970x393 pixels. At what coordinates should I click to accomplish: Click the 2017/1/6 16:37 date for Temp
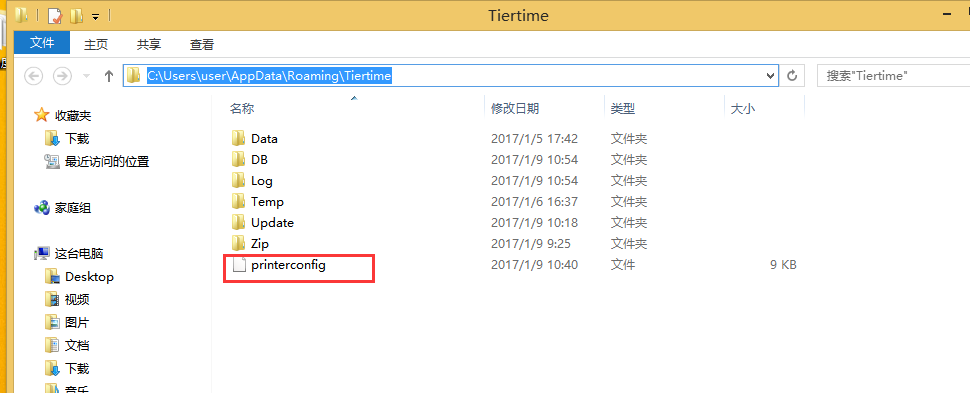click(534, 202)
